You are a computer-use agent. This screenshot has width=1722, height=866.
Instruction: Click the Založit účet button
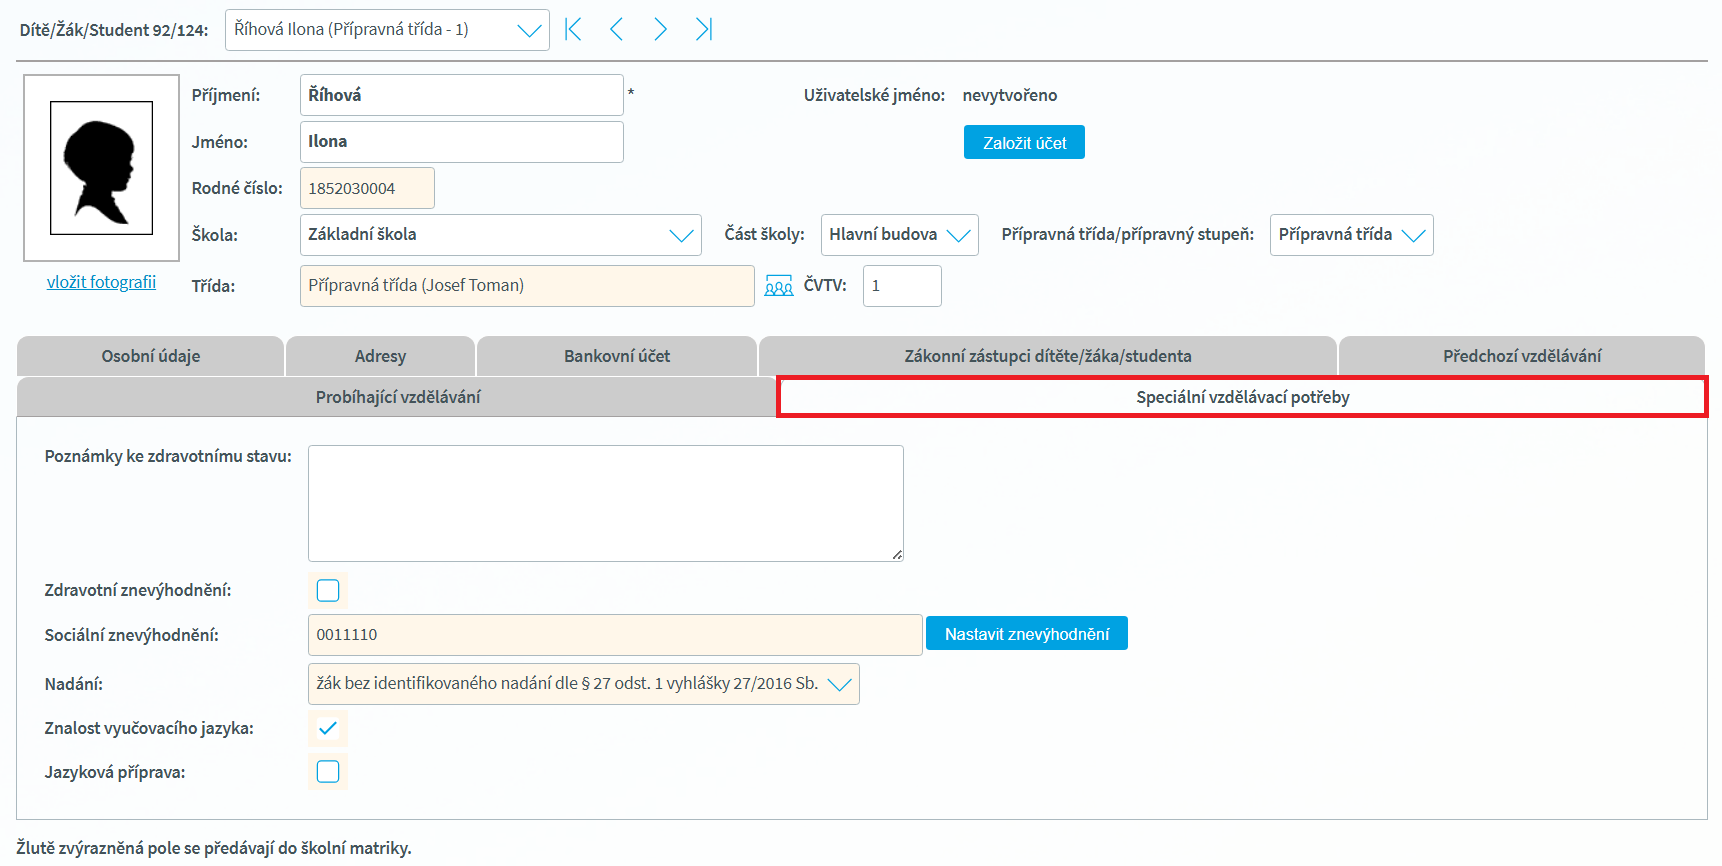(x=1024, y=143)
